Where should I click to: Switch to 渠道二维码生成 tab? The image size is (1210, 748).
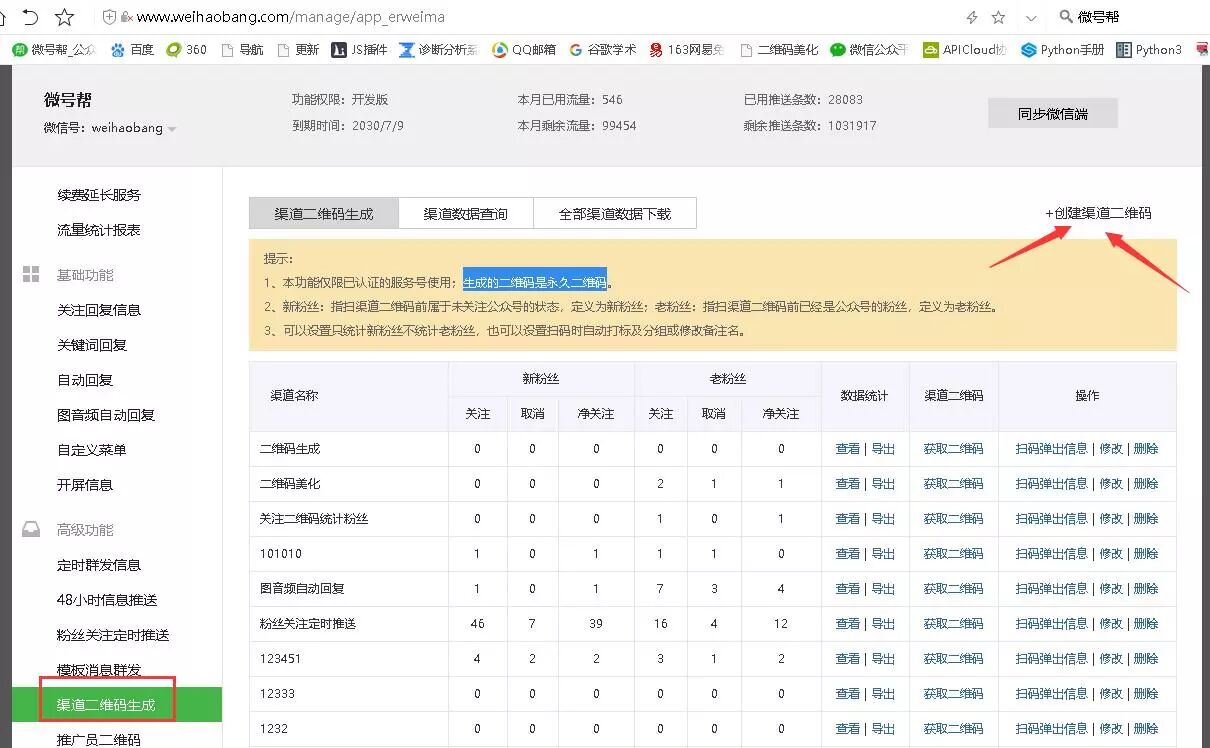tap(324, 213)
